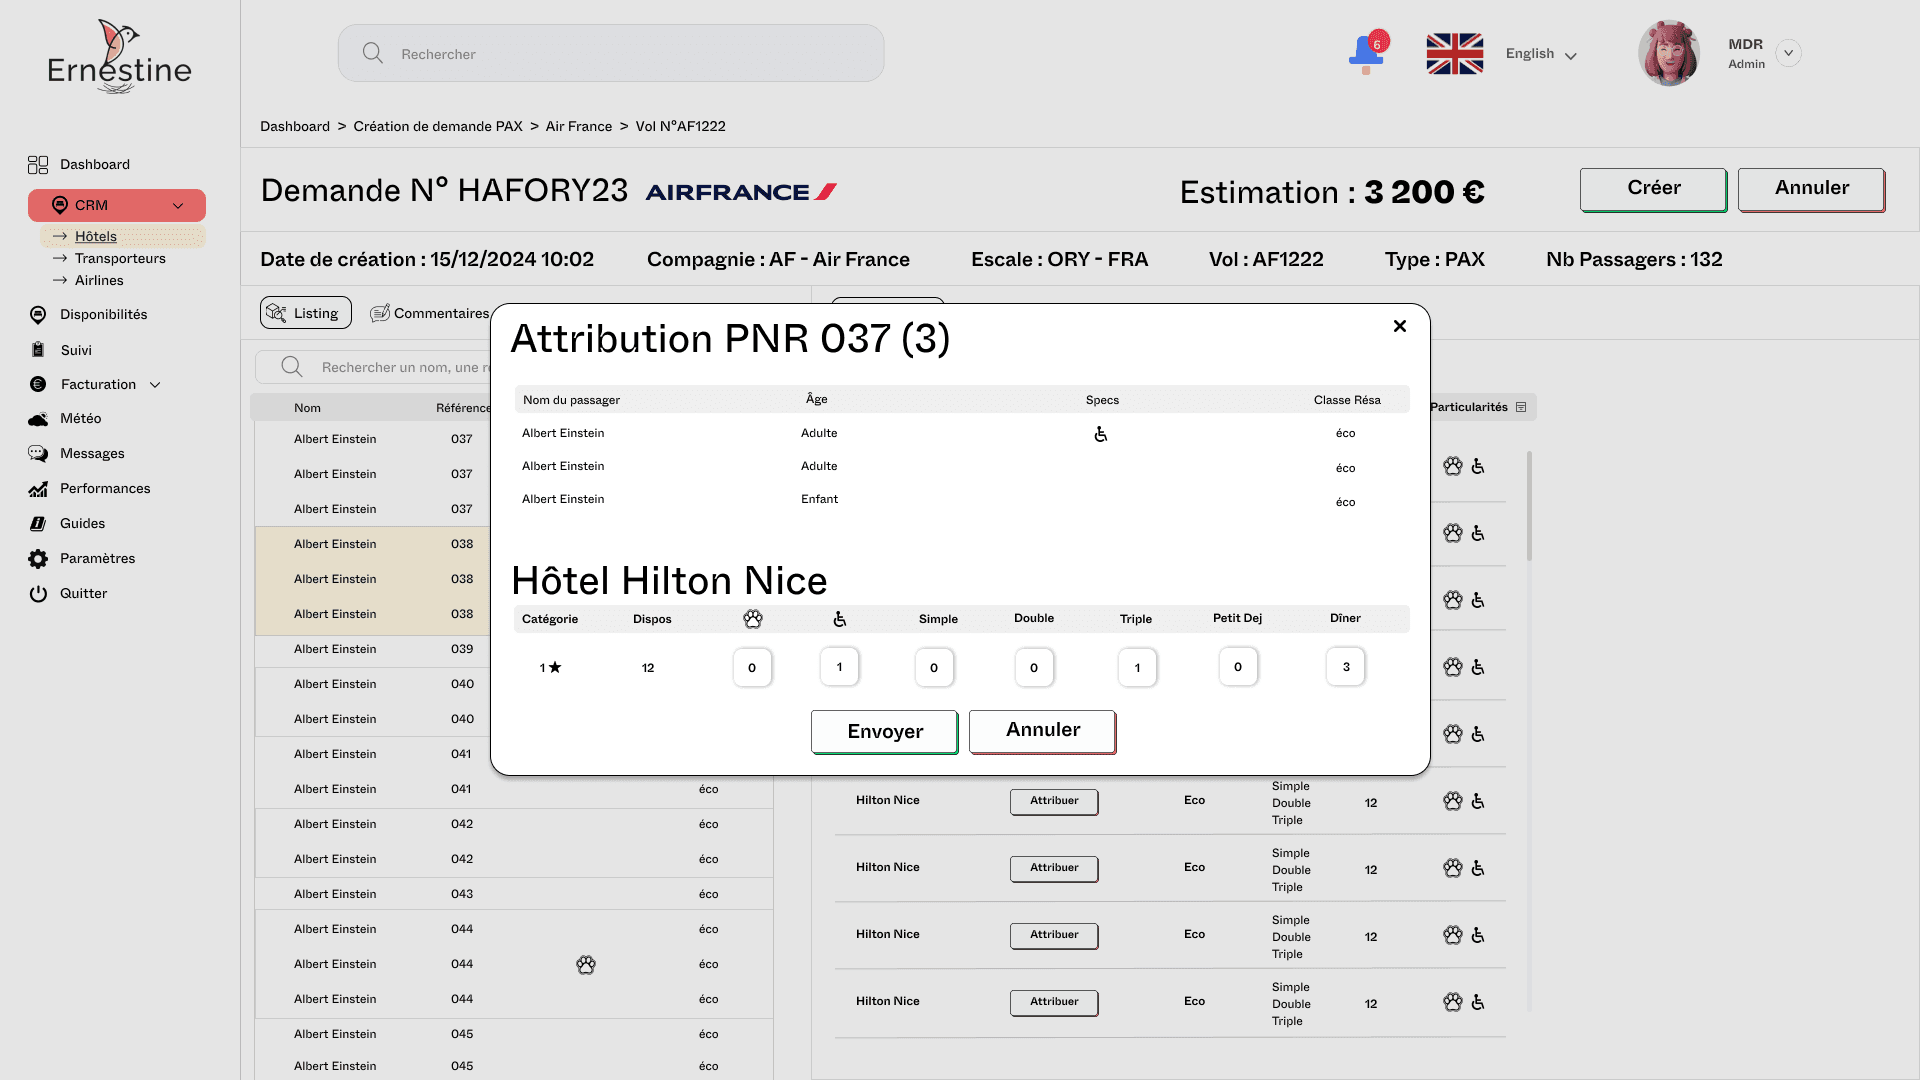Click the pet column icon in the Hilton table

753,619
